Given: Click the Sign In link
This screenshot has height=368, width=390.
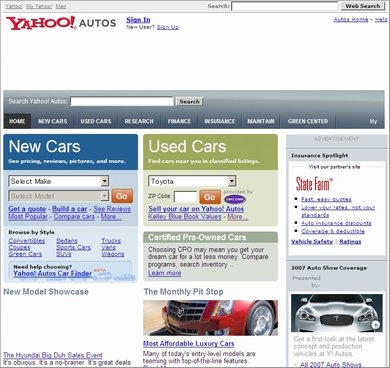Looking at the screenshot, I should click(138, 20).
